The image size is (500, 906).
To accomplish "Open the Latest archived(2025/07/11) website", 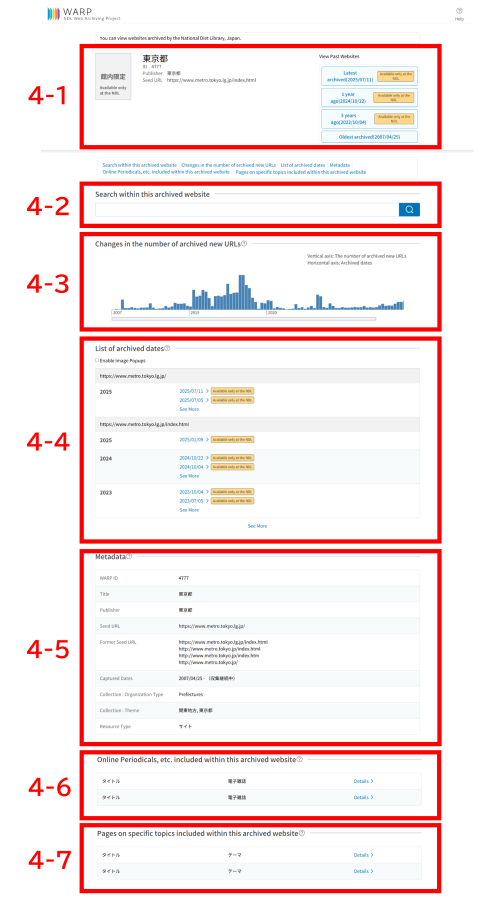I will coord(369,76).
